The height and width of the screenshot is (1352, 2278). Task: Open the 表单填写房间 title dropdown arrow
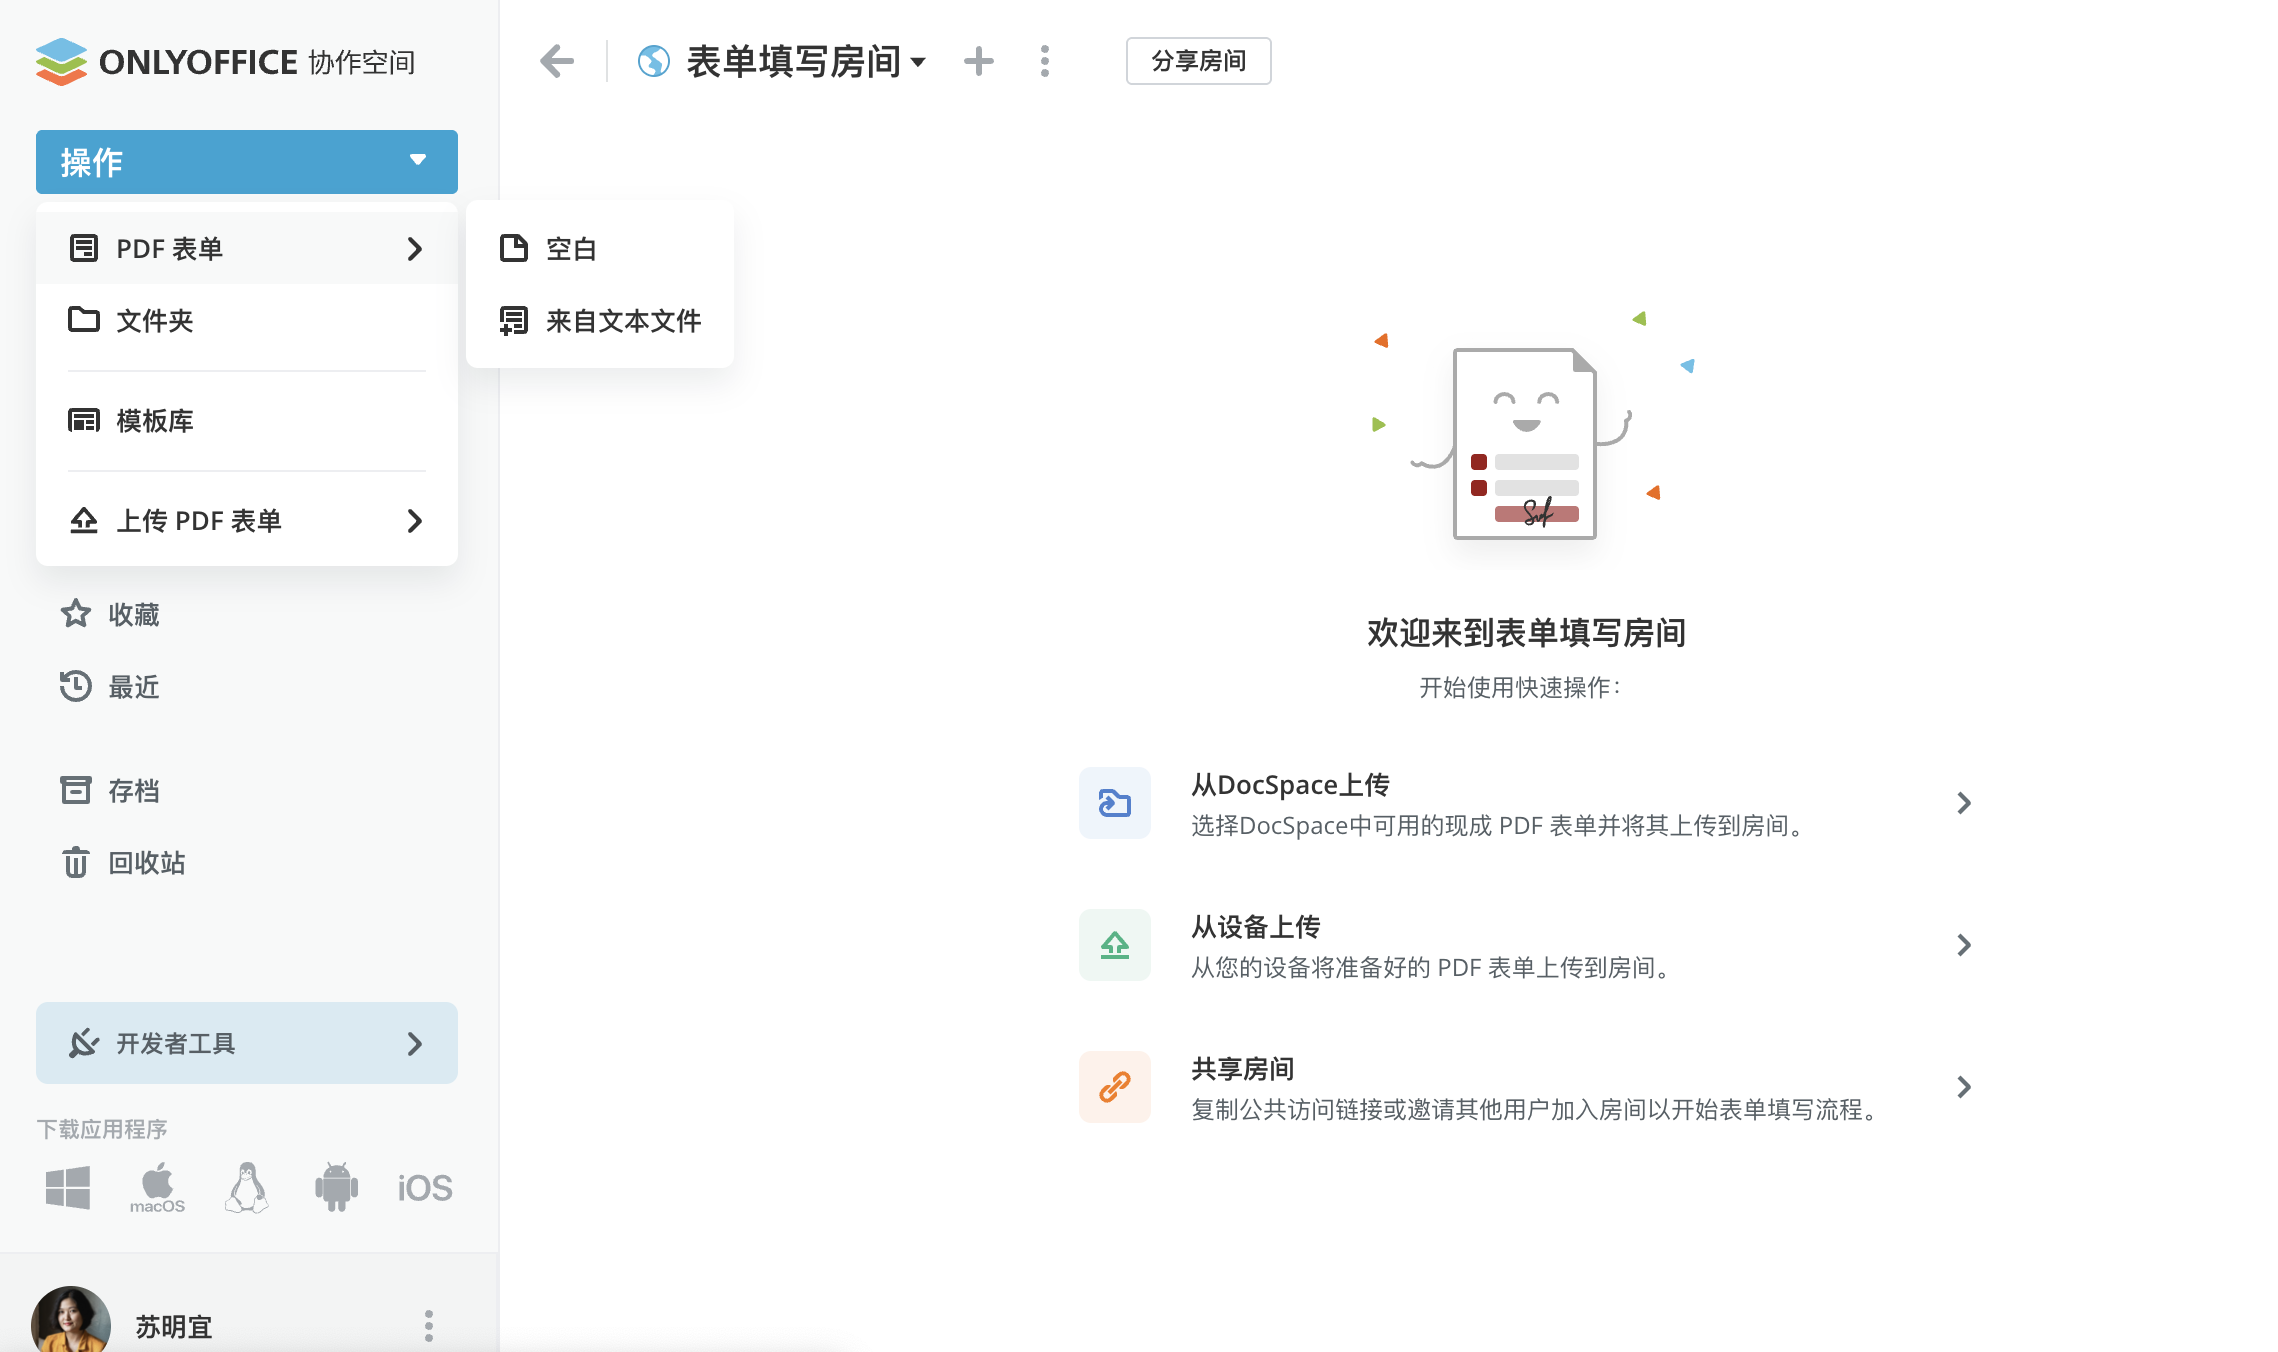click(918, 63)
